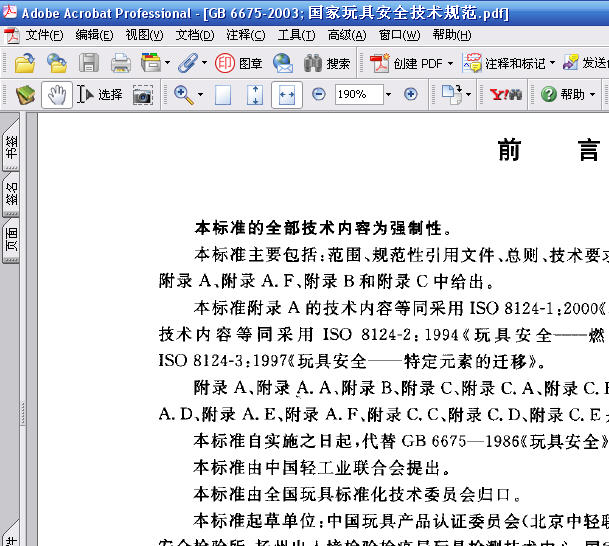This screenshot has width=609, height=546.
Task: Expand the zoom tool dropdown arrow
Action: [200, 94]
